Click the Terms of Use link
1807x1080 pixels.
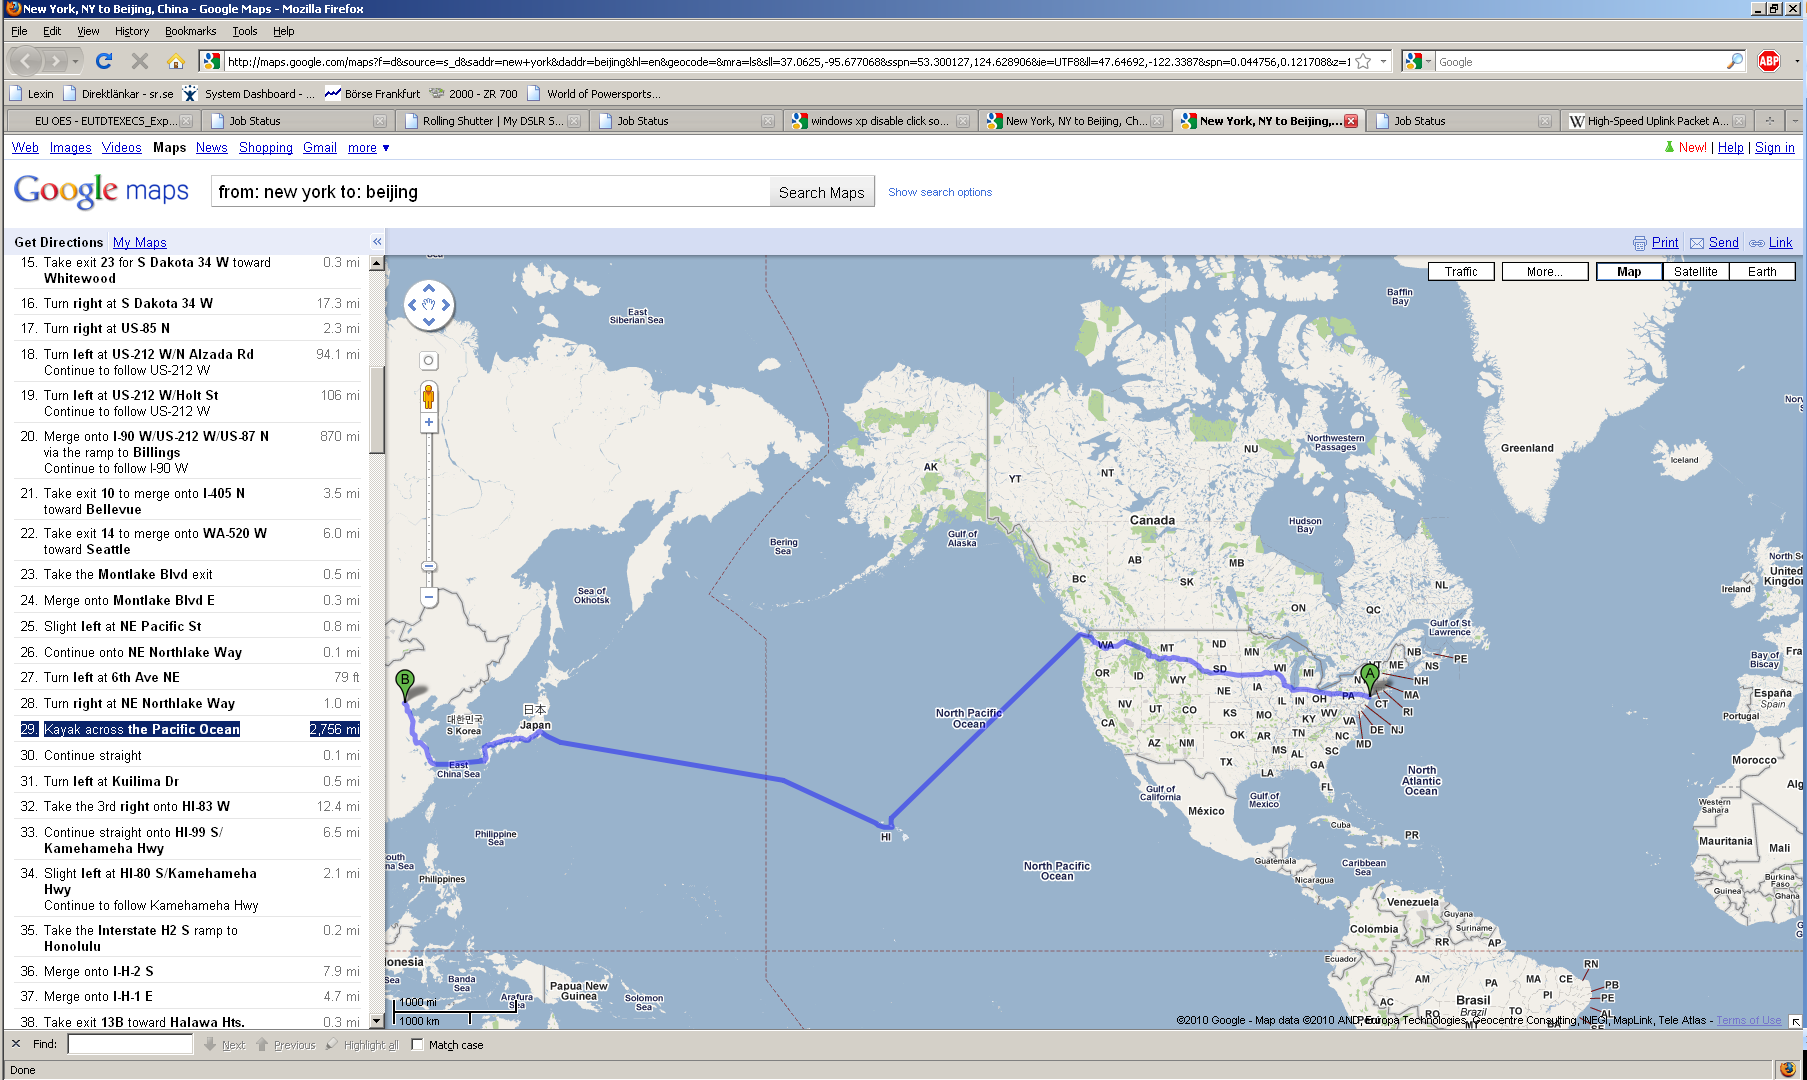[x=1749, y=1020]
